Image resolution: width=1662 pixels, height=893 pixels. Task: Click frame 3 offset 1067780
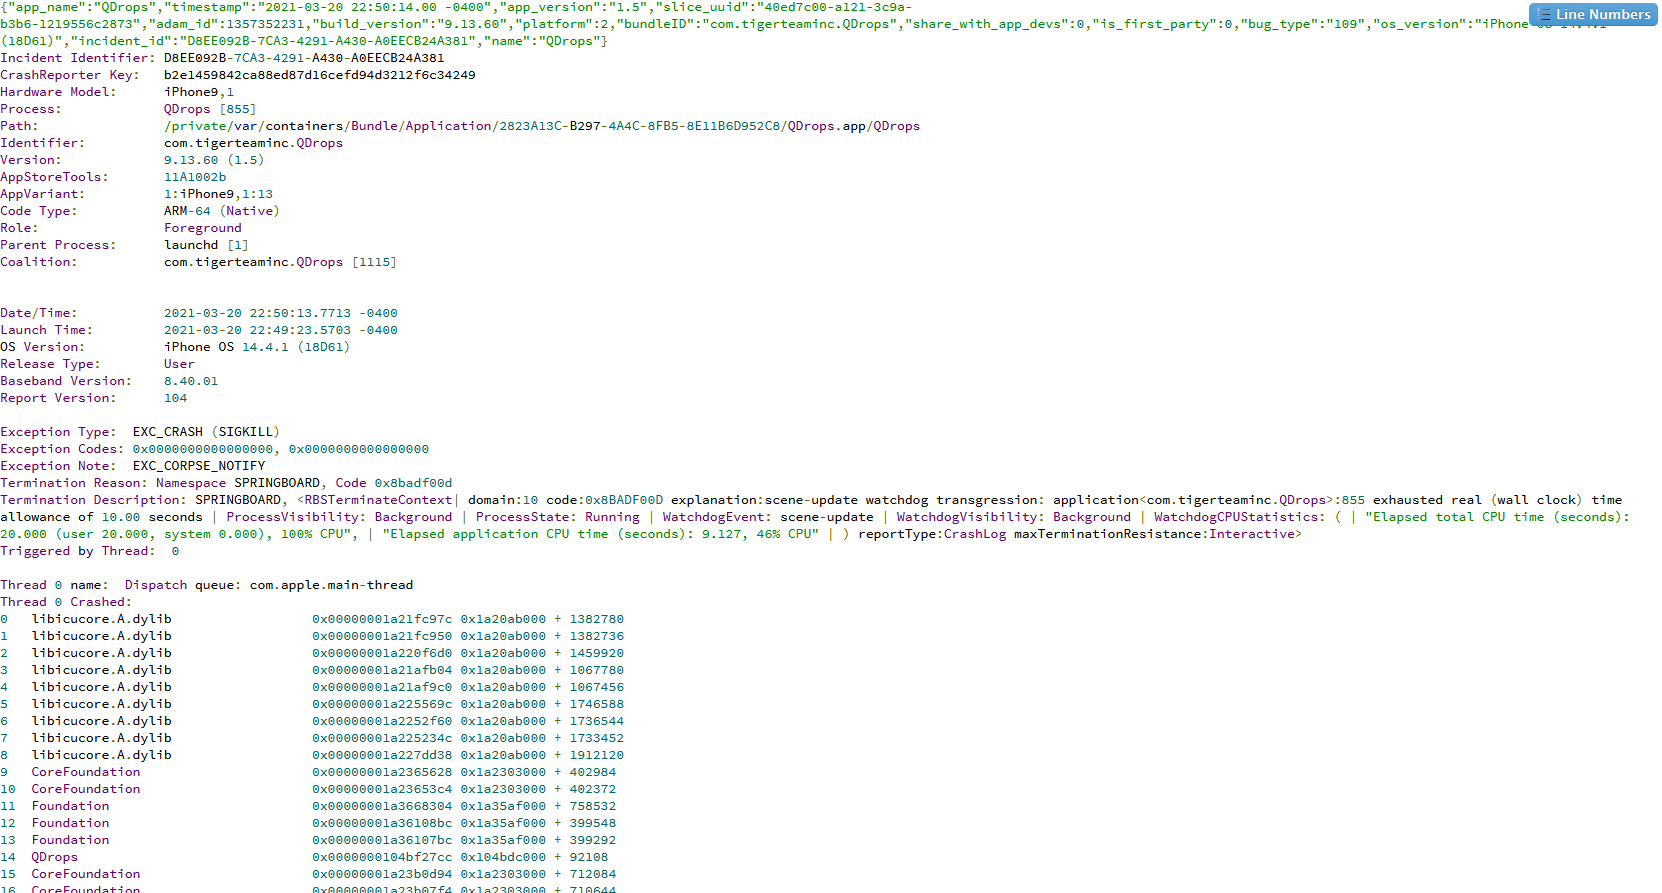pos(597,670)
